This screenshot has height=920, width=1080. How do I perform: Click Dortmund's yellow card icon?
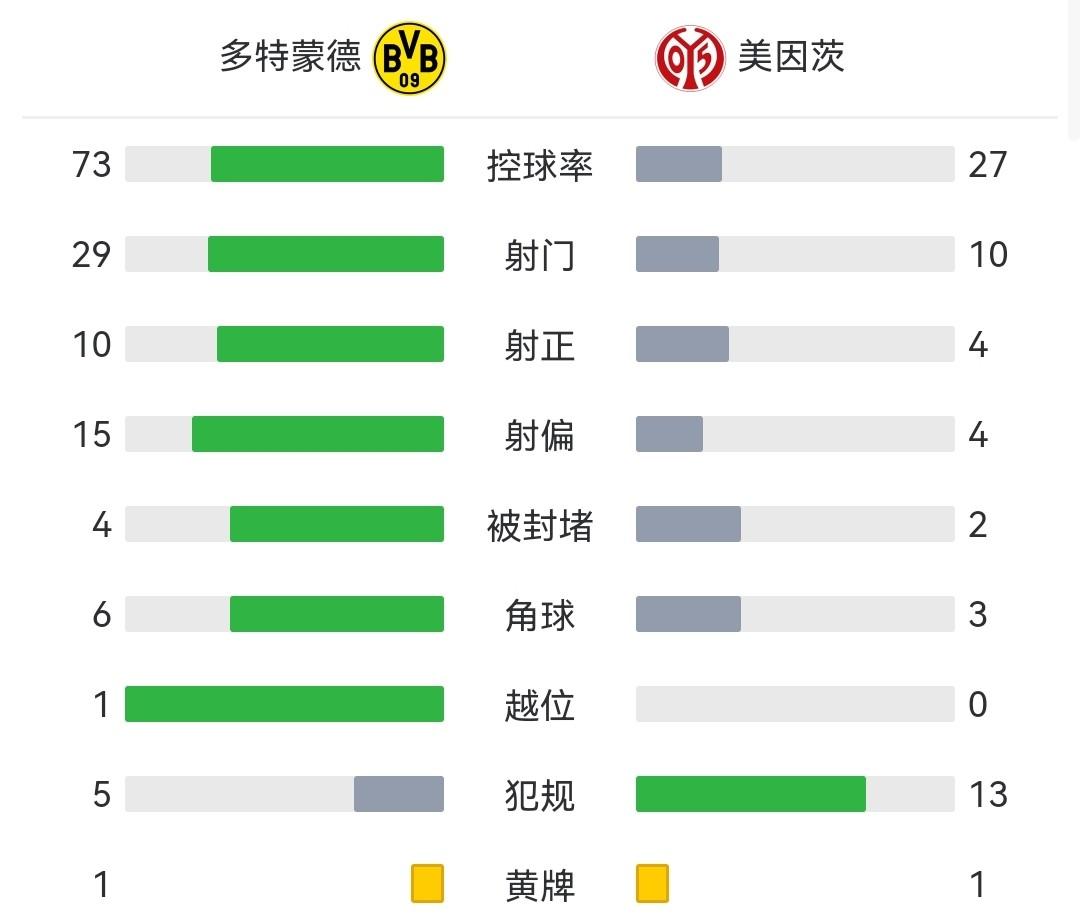(x=427, y=884)
